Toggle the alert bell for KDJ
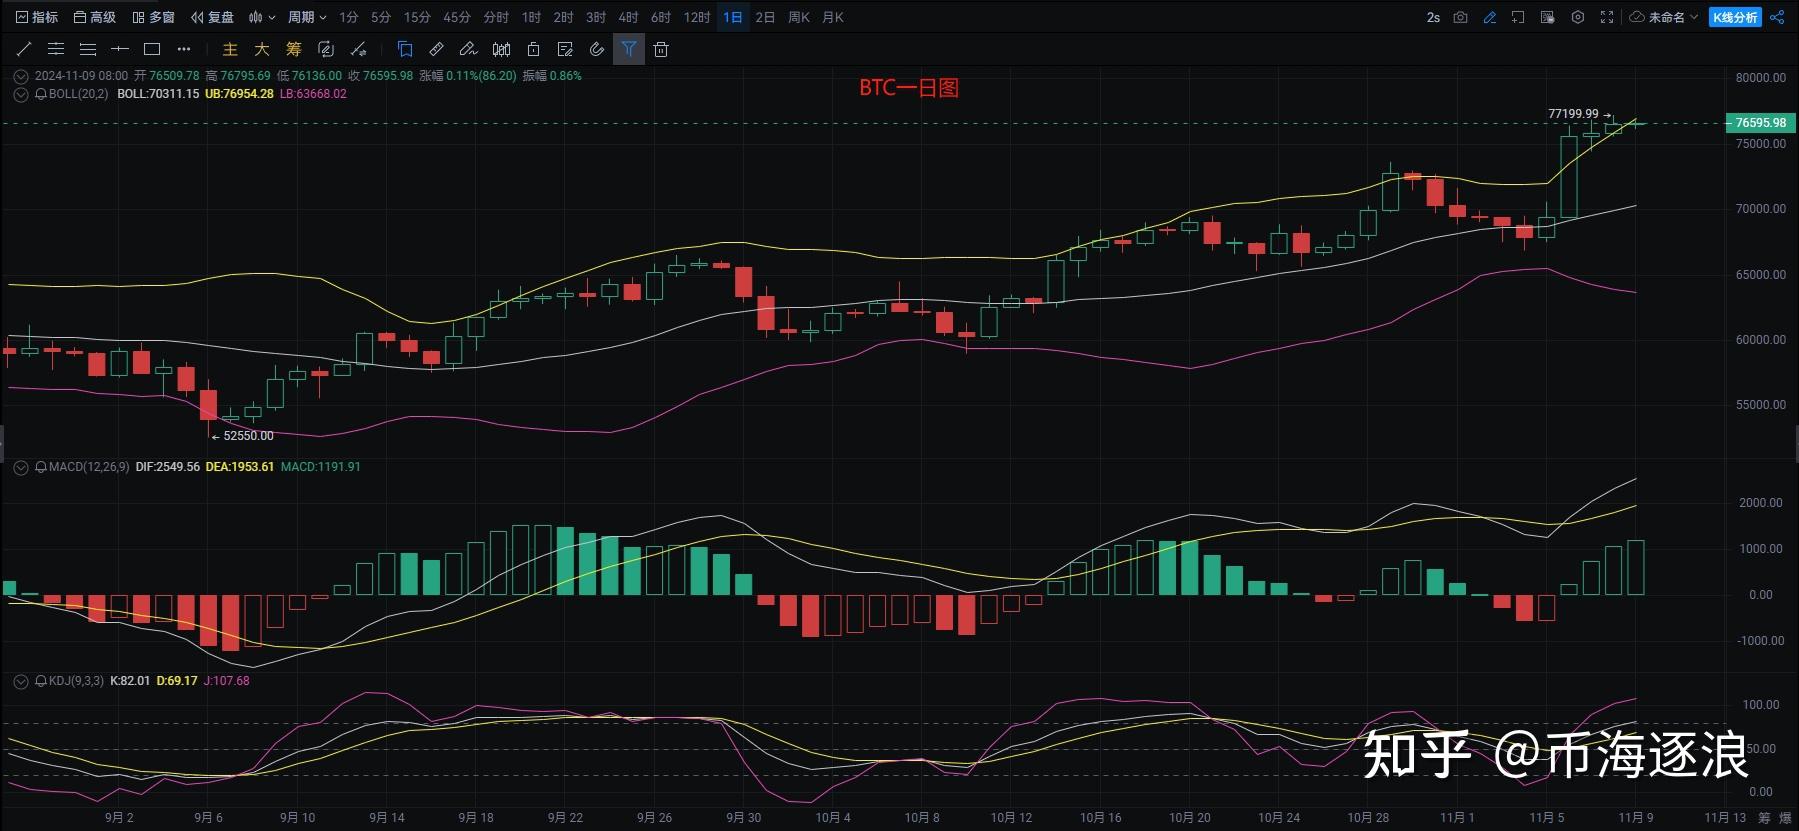Image resolution: width=1799 pixels, height=831 pixels. (41, 681)
